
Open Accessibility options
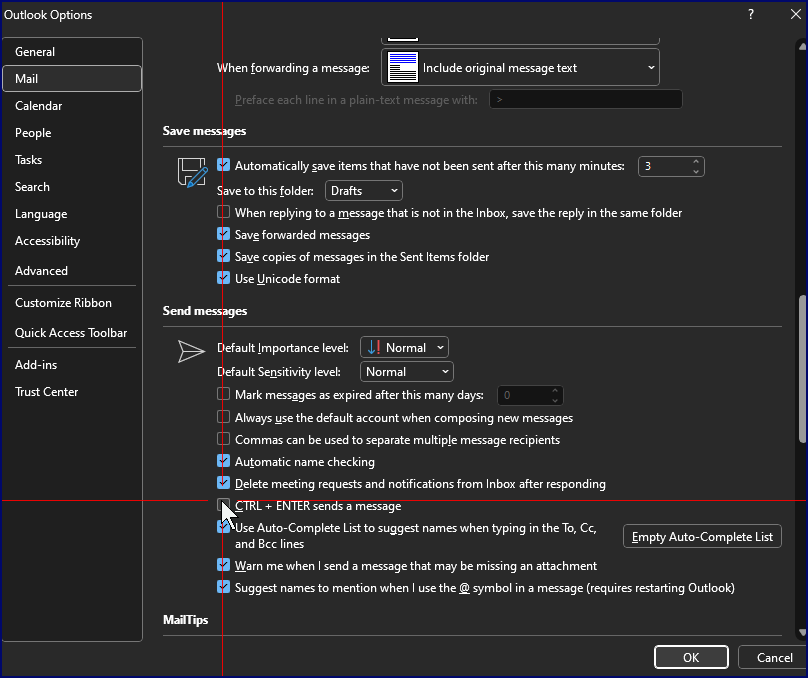(72, 241)
